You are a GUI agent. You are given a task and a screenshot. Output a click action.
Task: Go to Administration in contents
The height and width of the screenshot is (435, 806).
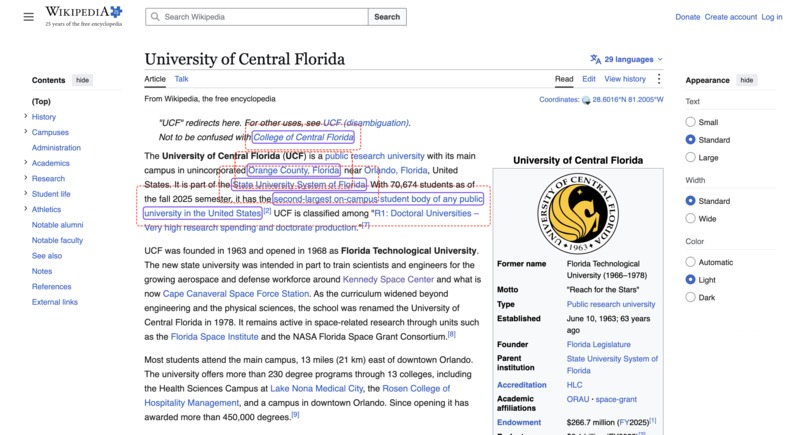tap(56, 148)
